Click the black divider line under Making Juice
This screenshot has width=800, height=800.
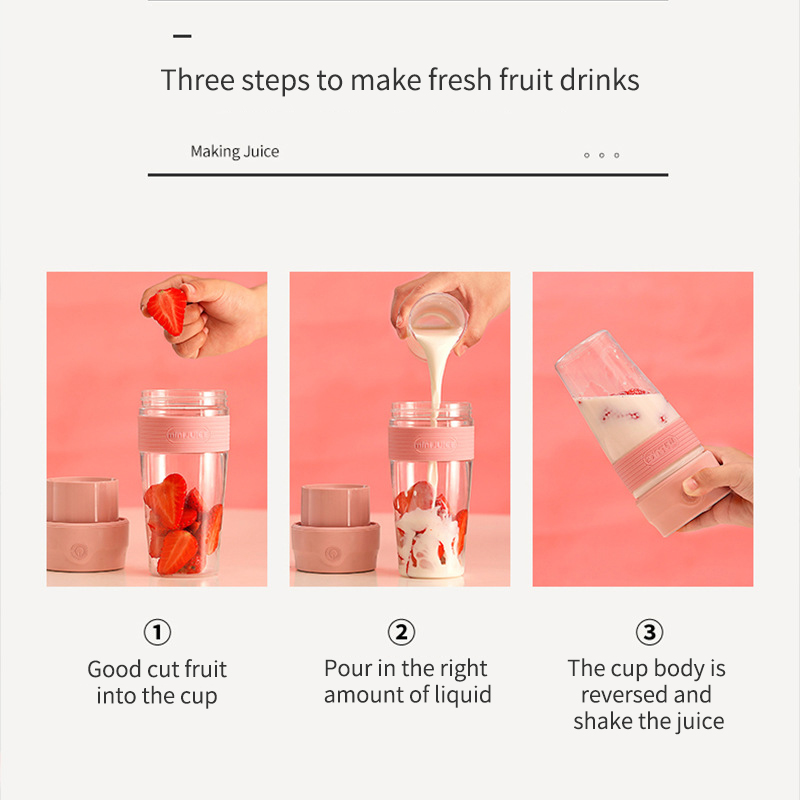408,175
